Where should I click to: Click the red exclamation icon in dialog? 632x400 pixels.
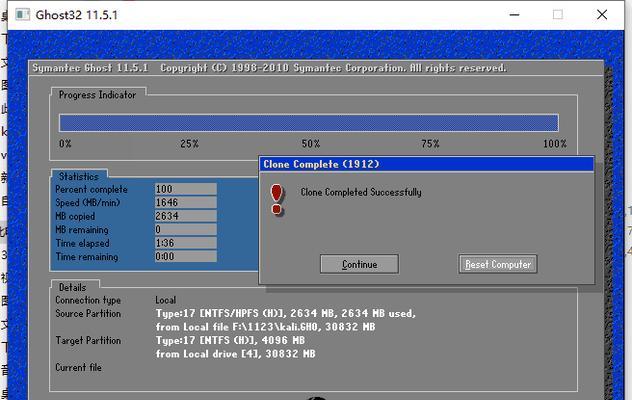[x=277, y=200]
